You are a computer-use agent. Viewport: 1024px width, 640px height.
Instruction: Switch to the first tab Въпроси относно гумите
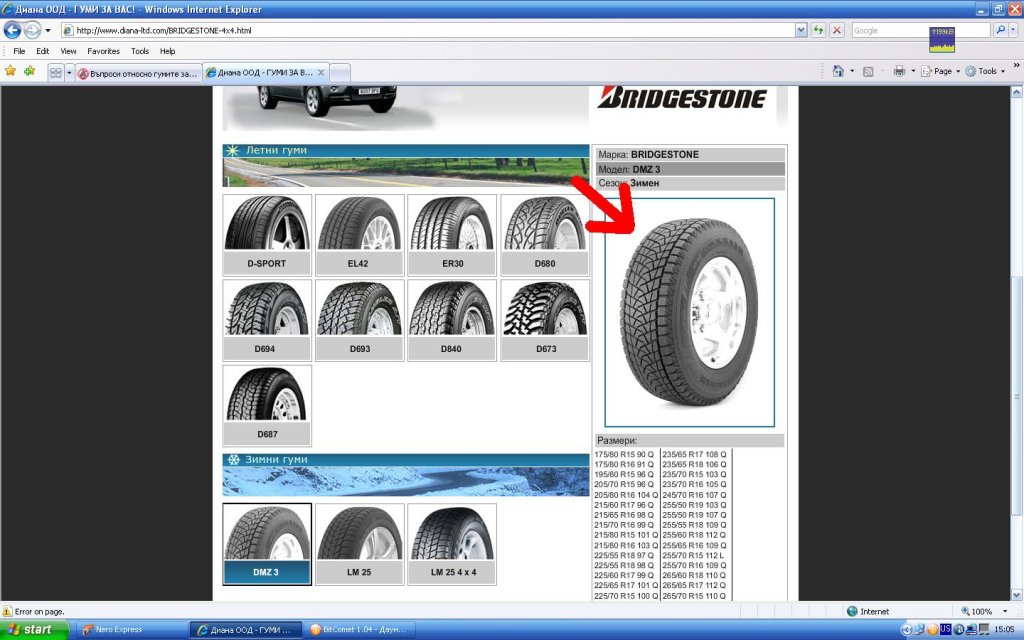click(138, 73)
